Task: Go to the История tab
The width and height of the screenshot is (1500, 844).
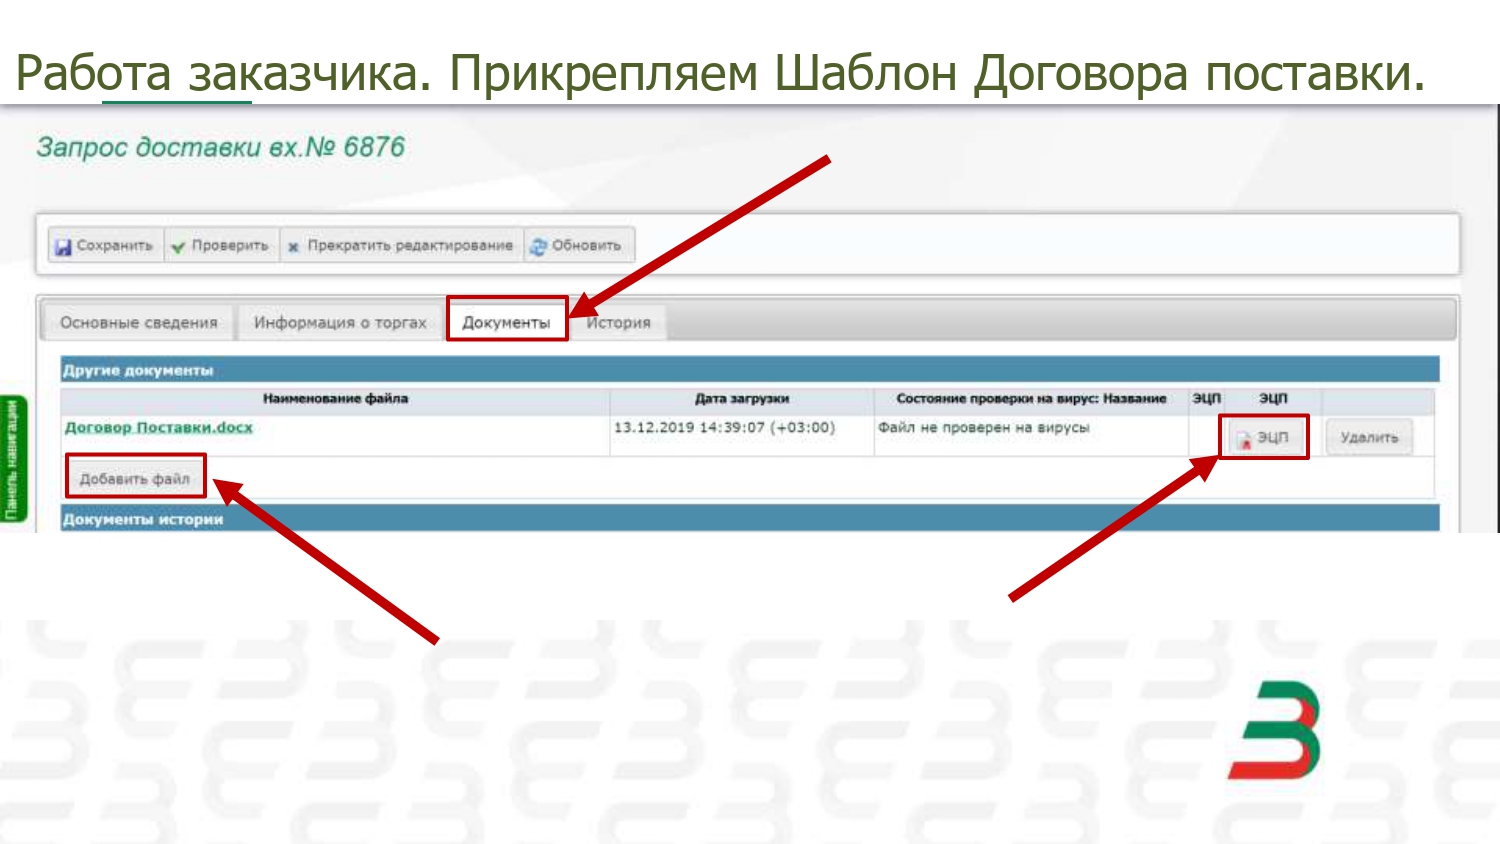Action: [618, 323]
